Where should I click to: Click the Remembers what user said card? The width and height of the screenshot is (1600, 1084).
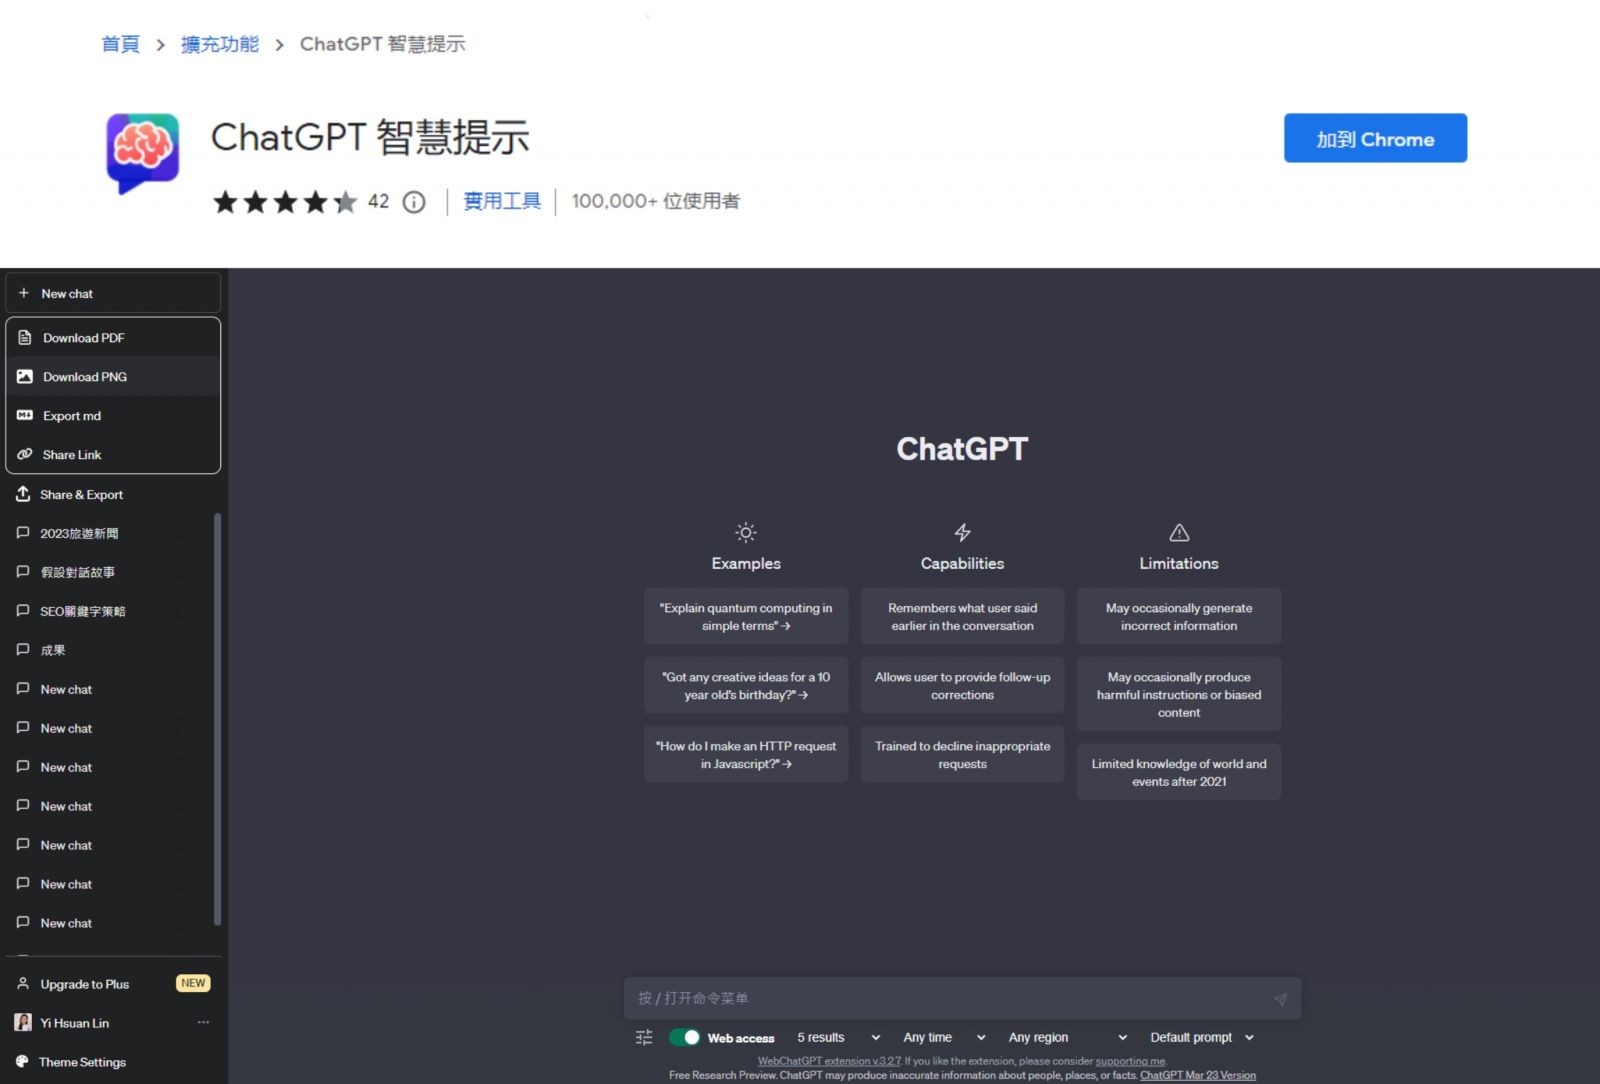tap(962, 616)
